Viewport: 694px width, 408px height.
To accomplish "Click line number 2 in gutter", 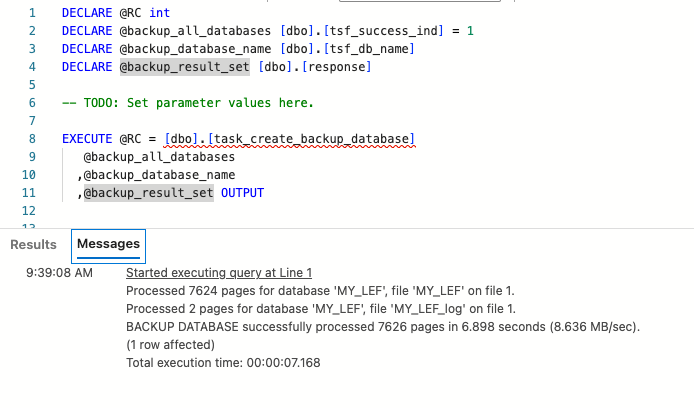I will click(32, 31).
